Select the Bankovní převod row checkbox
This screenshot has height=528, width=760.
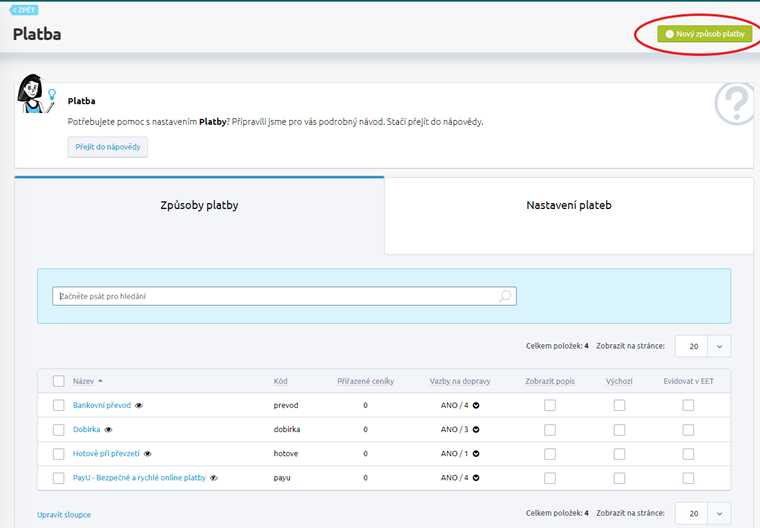pyautogui.click(x=59, y=405)
